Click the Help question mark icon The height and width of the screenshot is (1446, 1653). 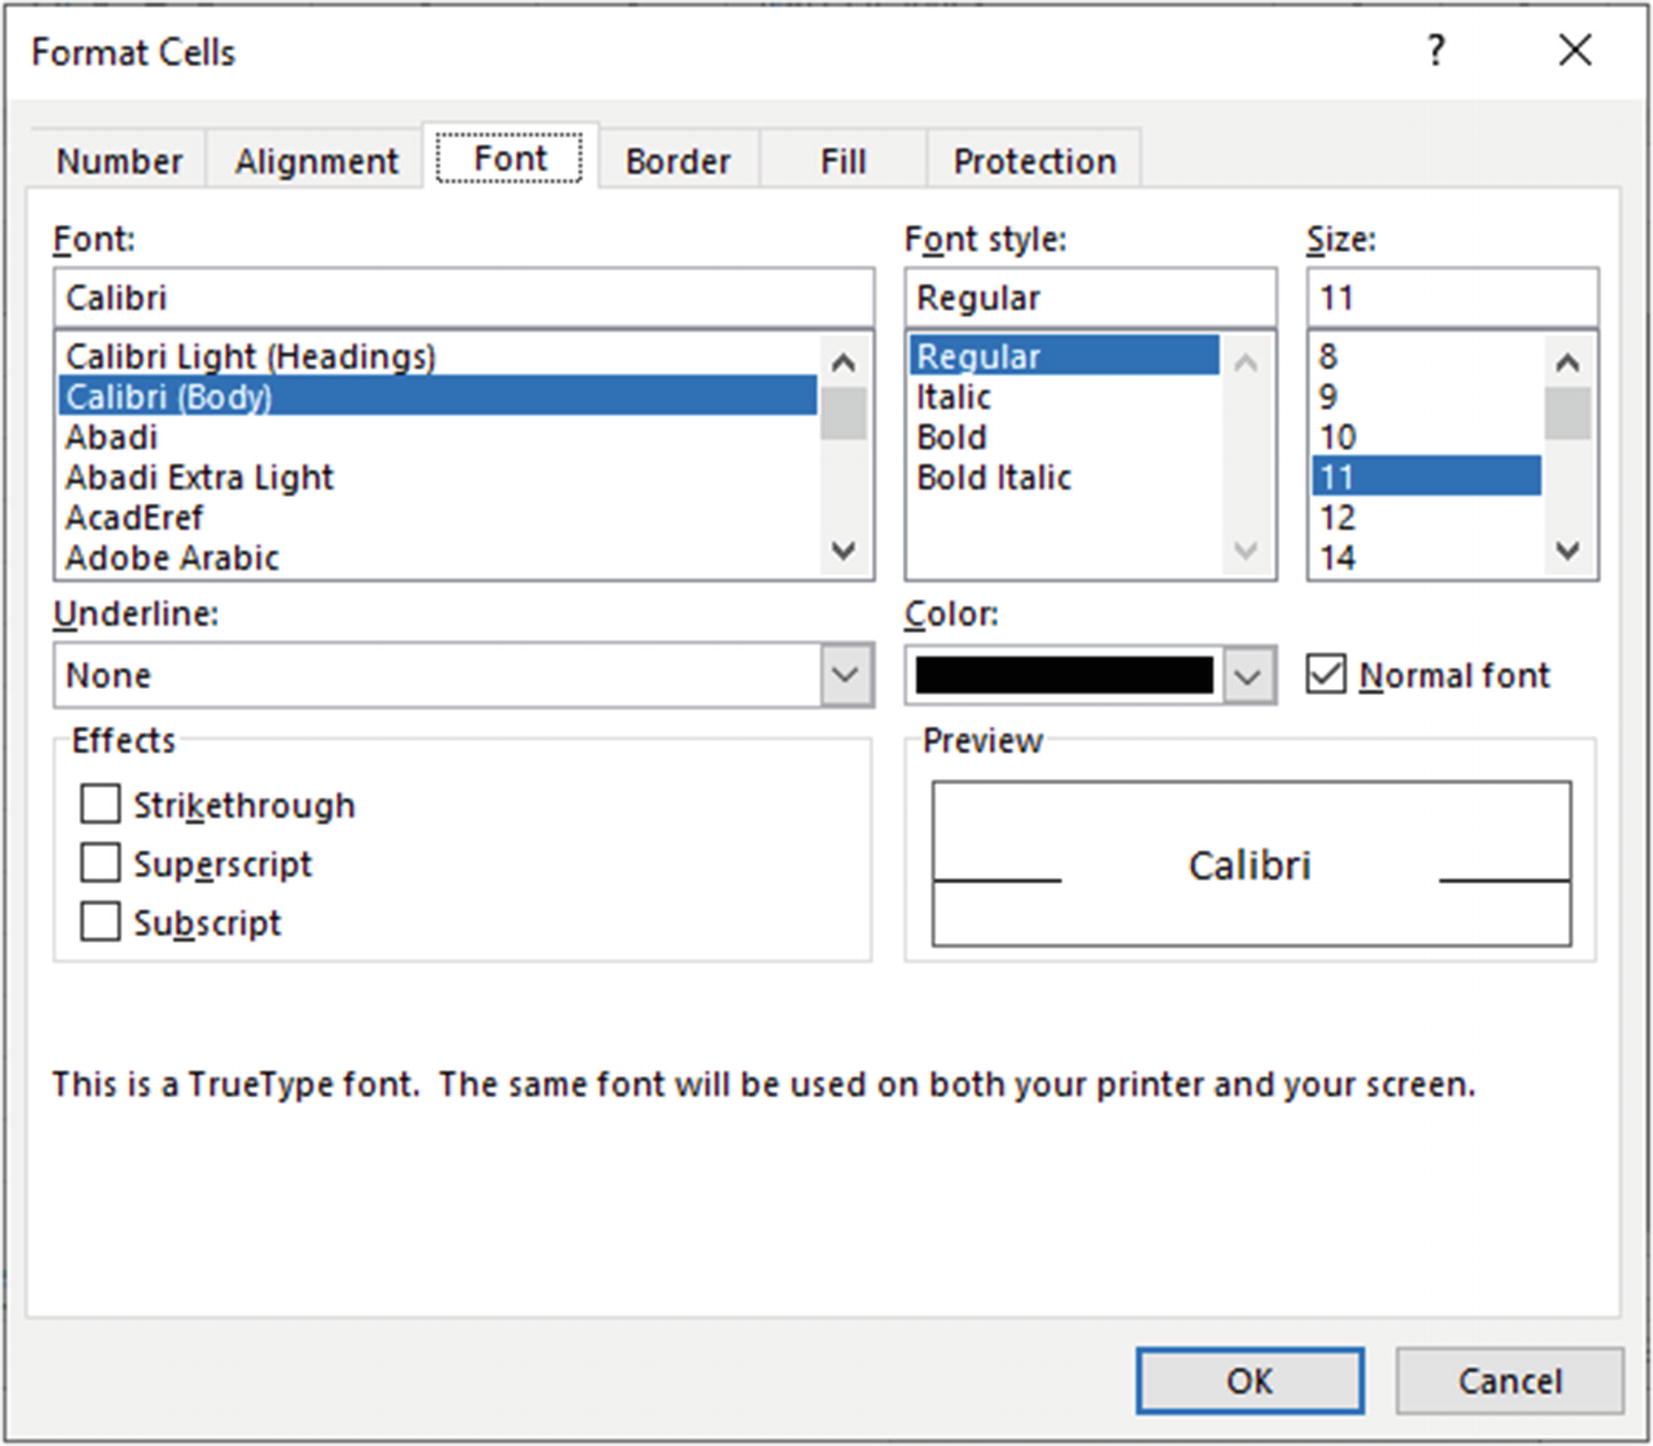(1436, 50)
